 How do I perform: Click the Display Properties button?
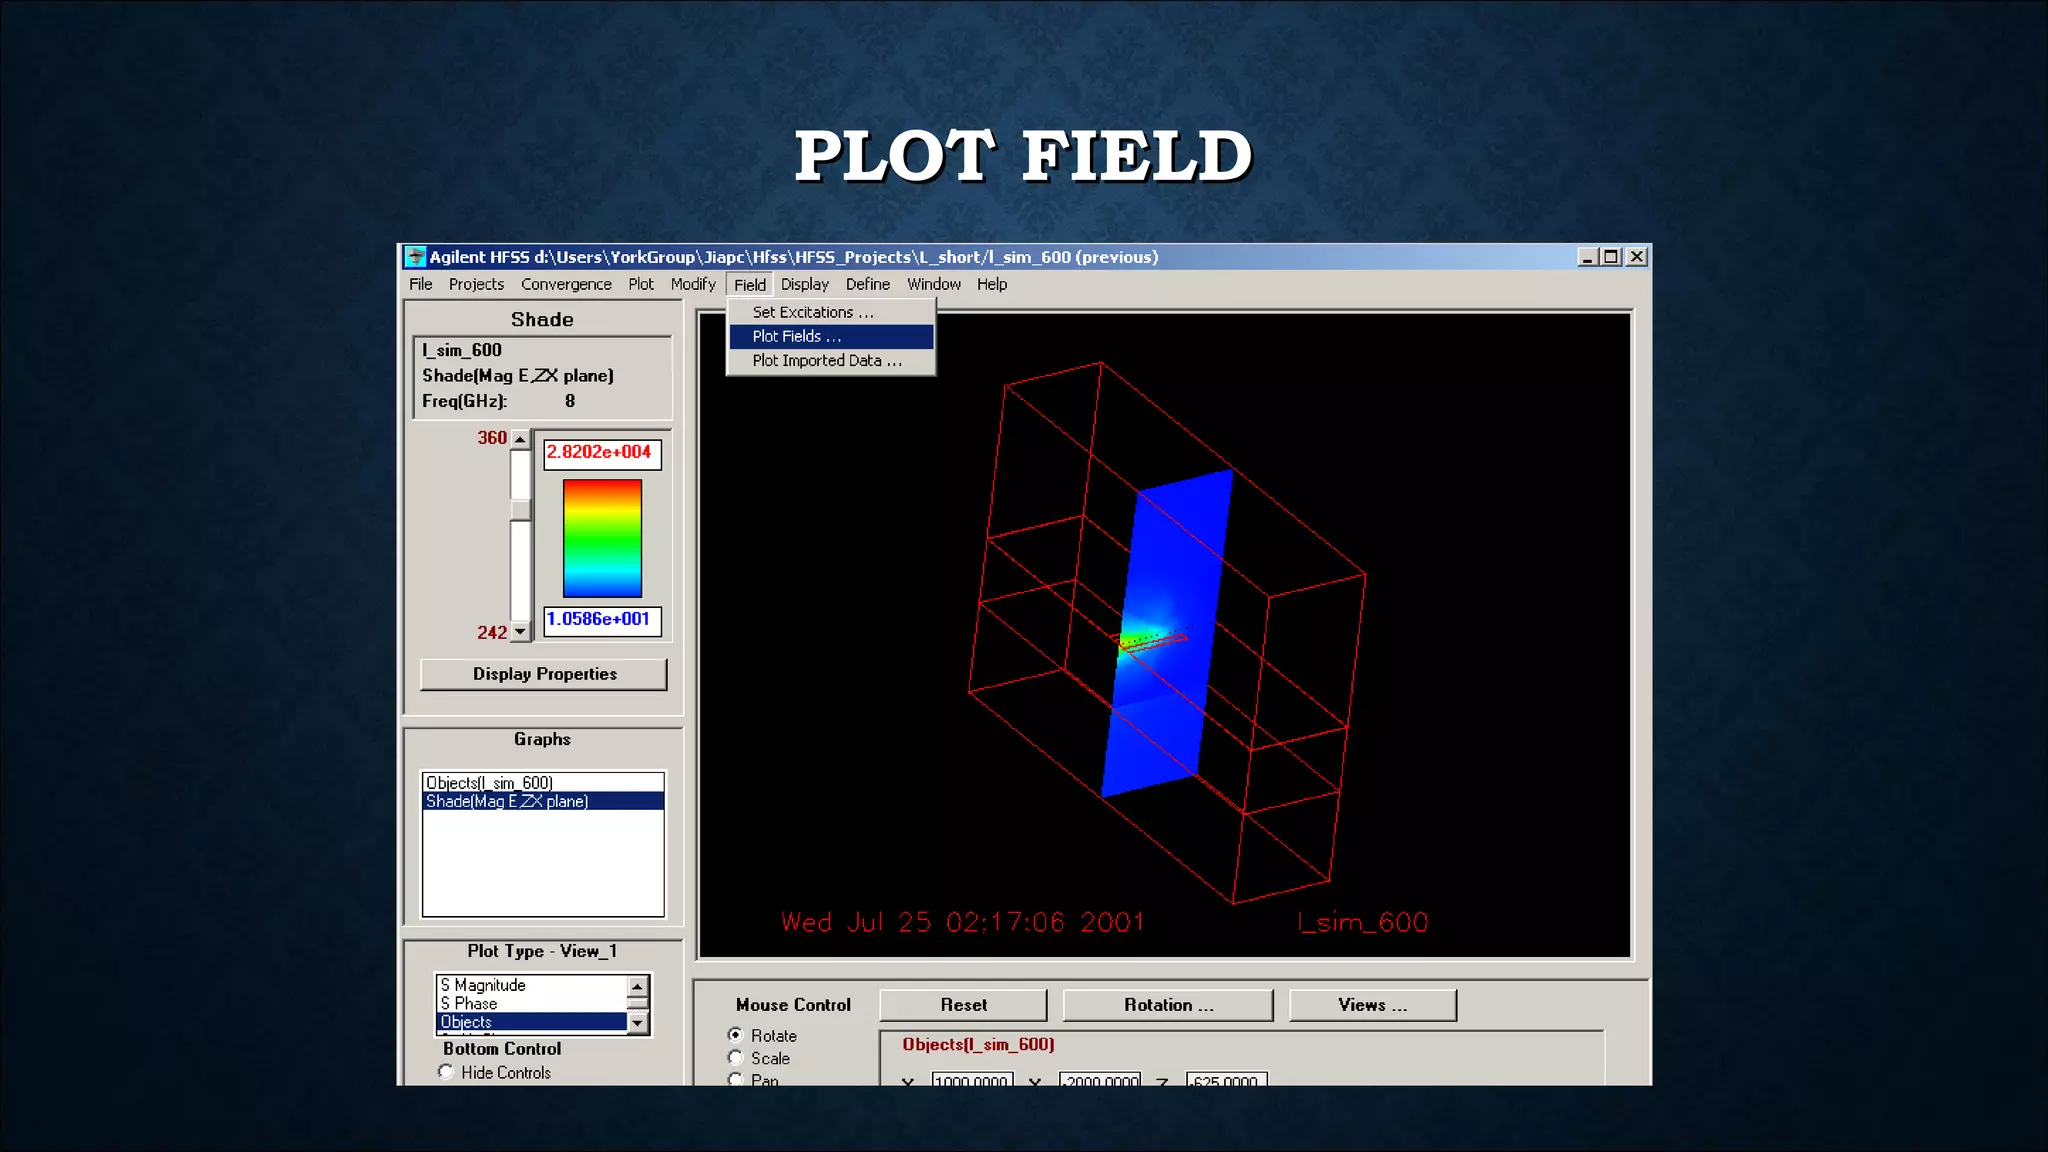pyautogui.click(x=544, y=674)
